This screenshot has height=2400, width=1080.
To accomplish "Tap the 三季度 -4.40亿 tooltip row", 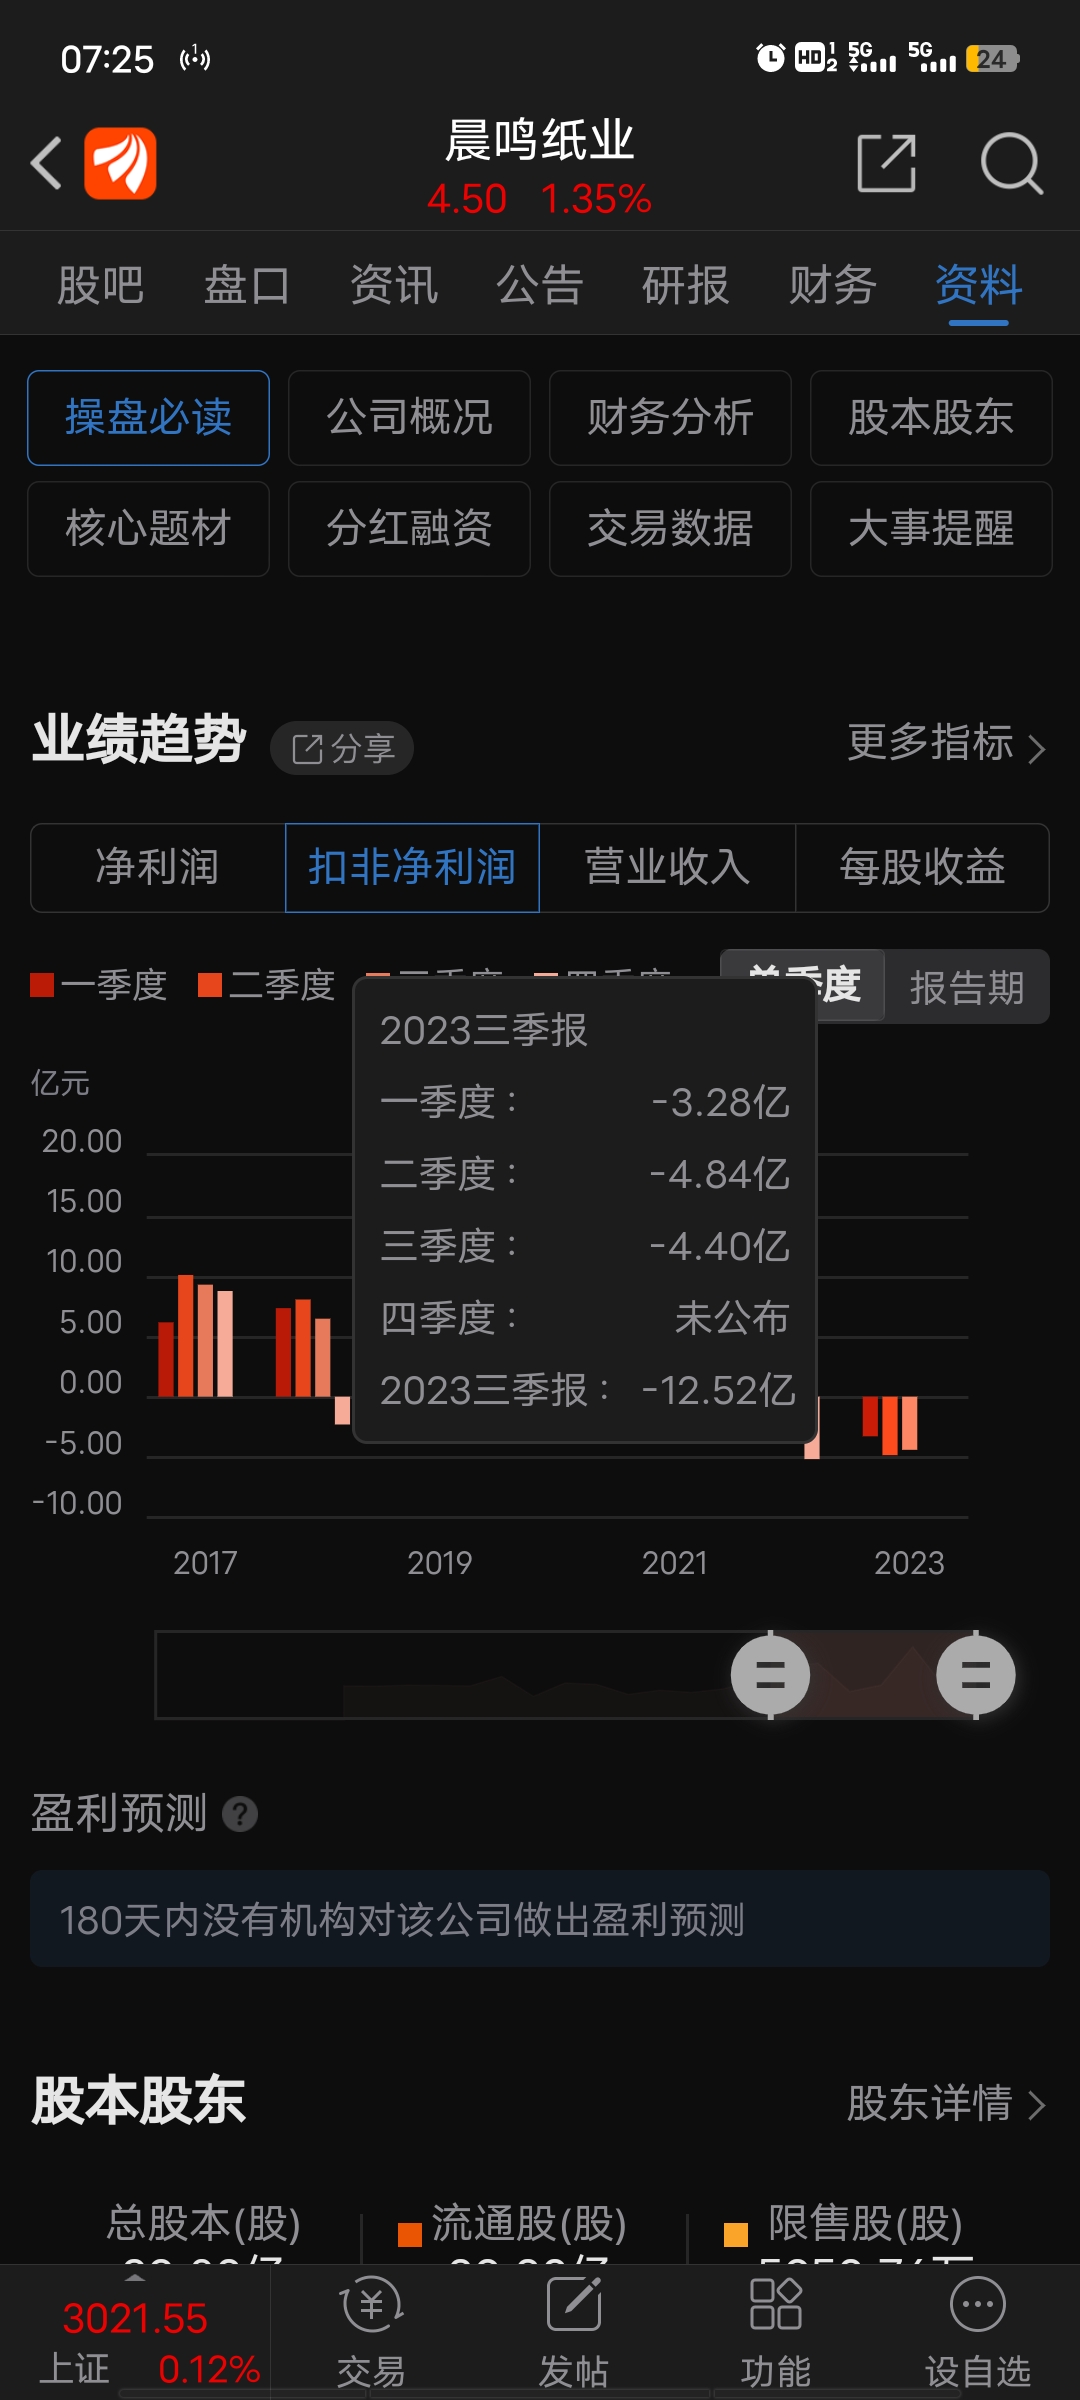I will 585,1246.
